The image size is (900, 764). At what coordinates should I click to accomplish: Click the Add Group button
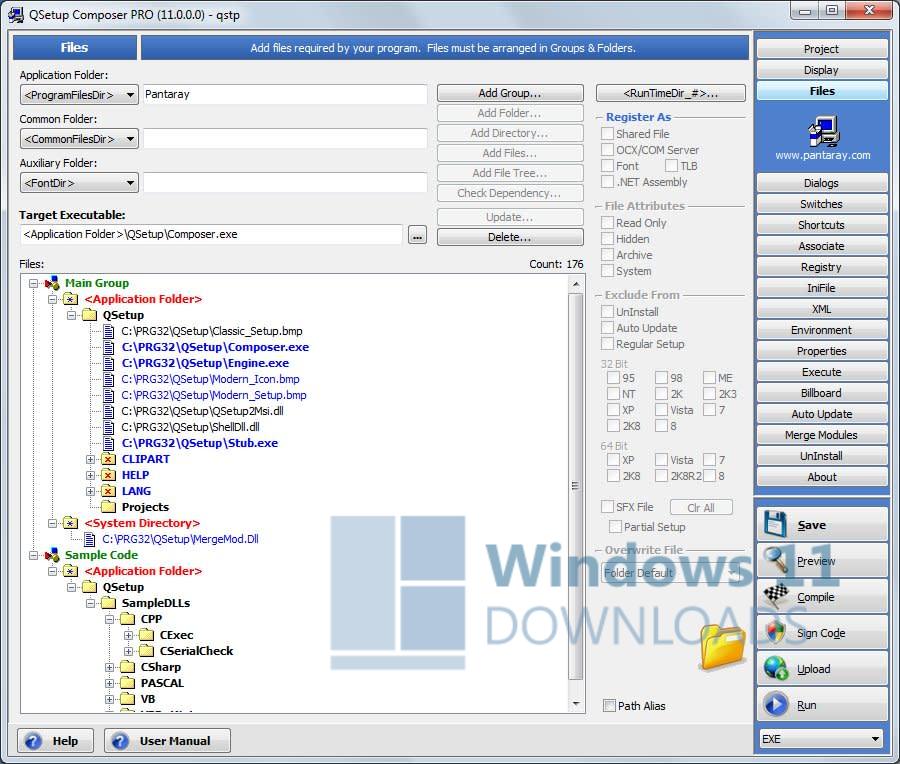(x=510, y=92)
